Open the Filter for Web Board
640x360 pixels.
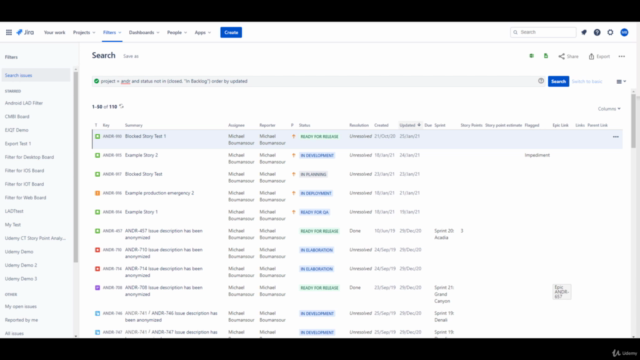pyautogui.click(x=25, y=198)
